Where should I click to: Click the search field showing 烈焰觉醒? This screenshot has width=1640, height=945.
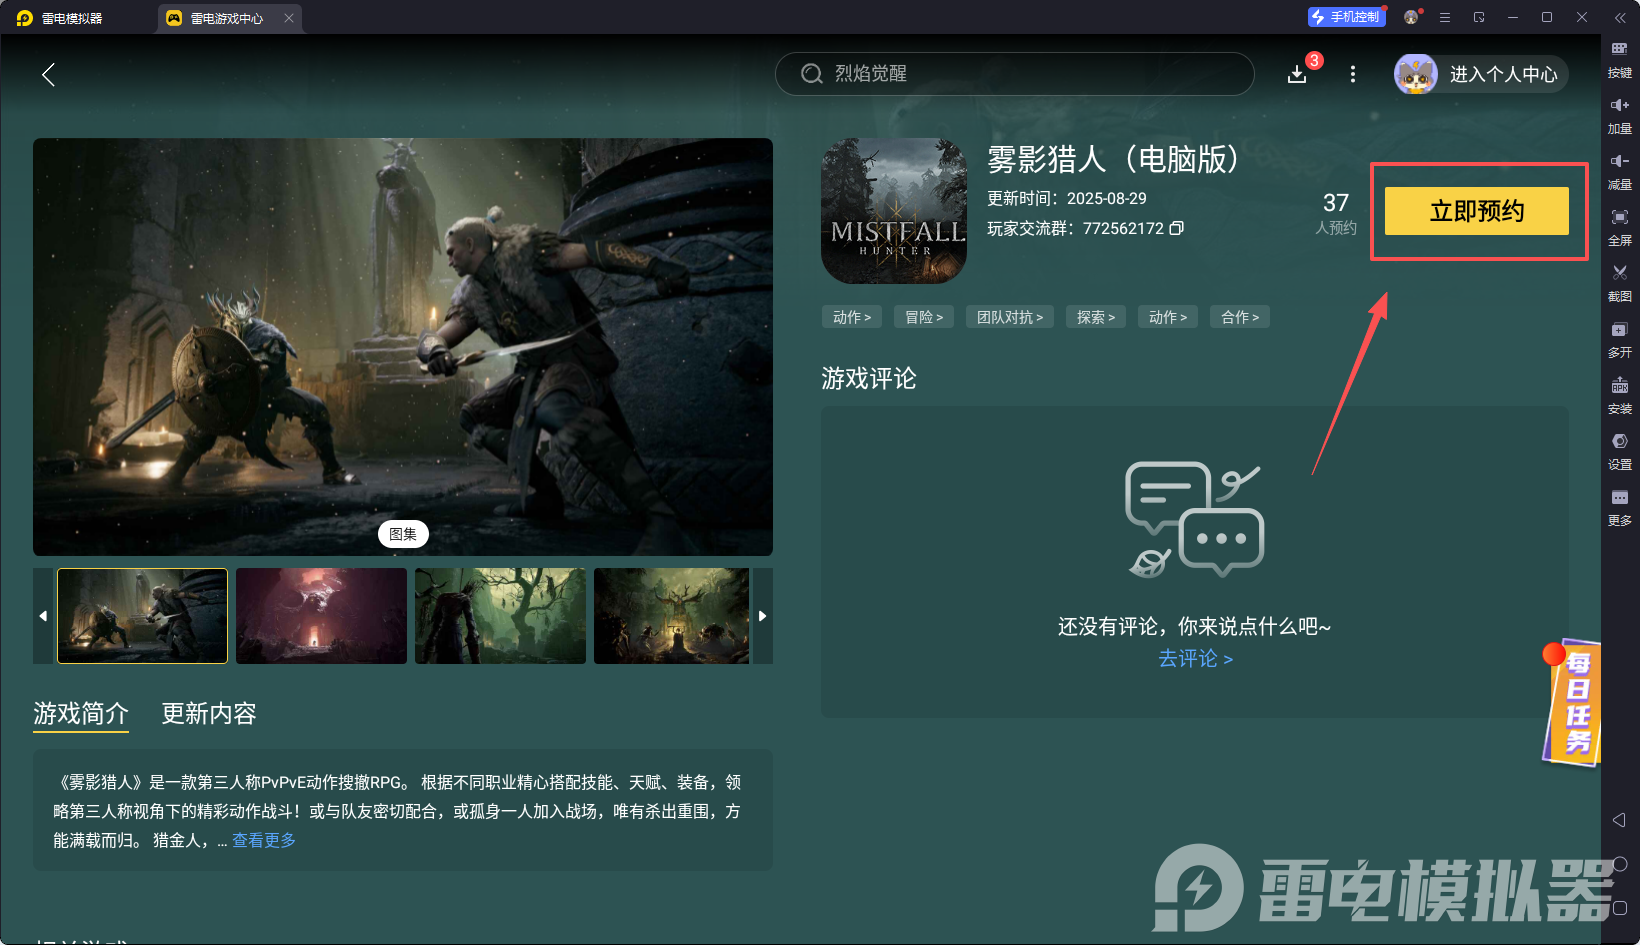(1014, 74)
